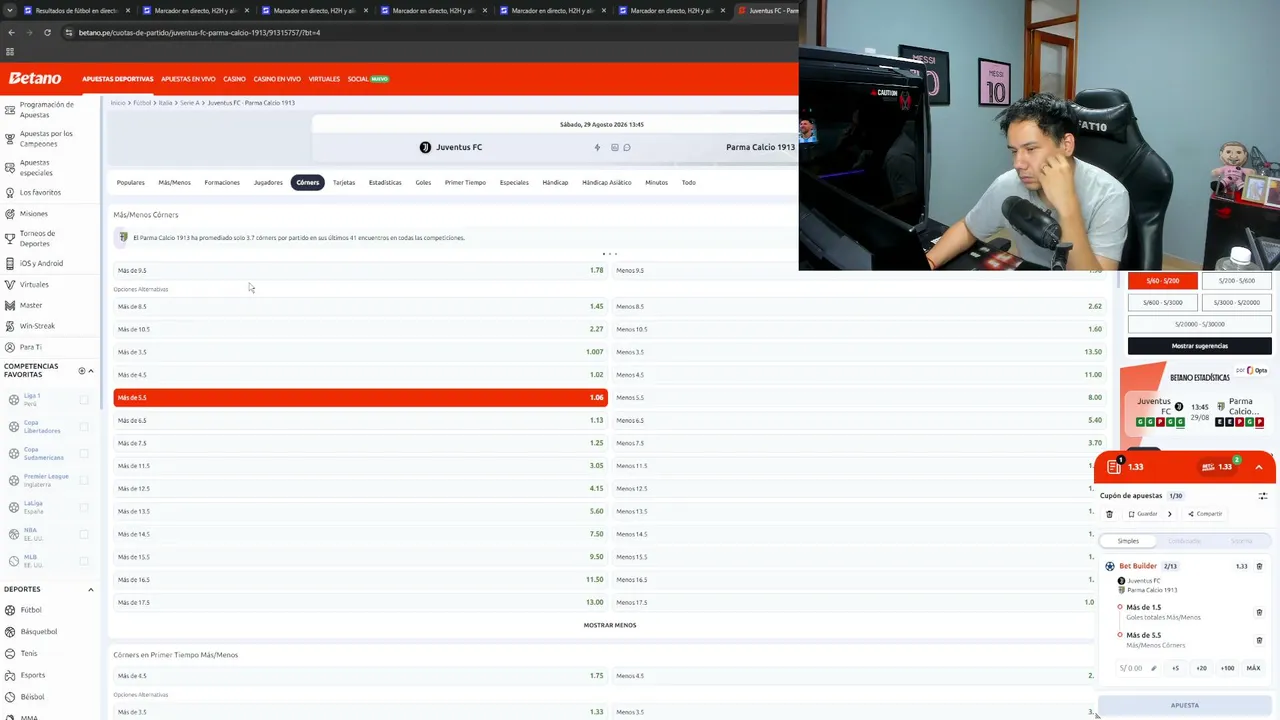Add a favorite competition with plus icon

point(82,371)
